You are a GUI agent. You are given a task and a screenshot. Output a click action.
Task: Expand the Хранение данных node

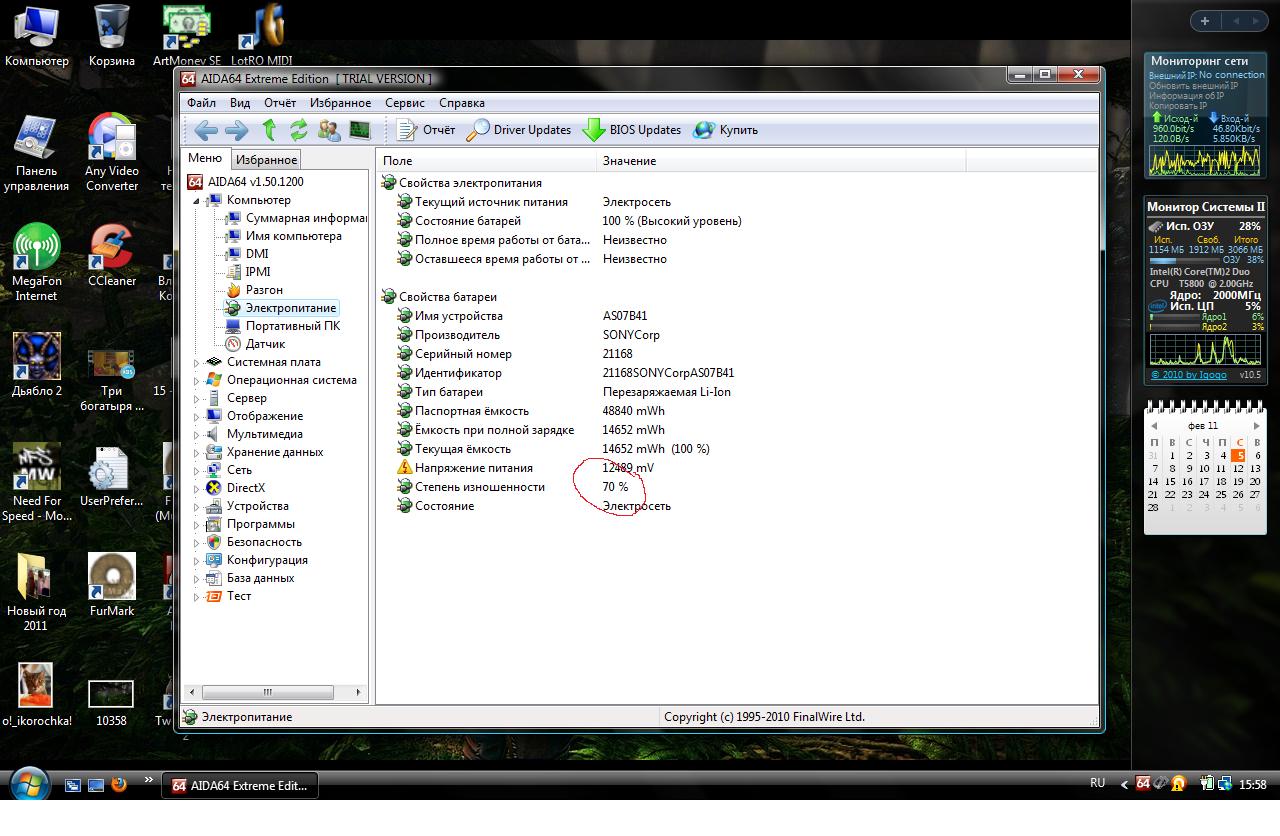[x=197, y=452]
